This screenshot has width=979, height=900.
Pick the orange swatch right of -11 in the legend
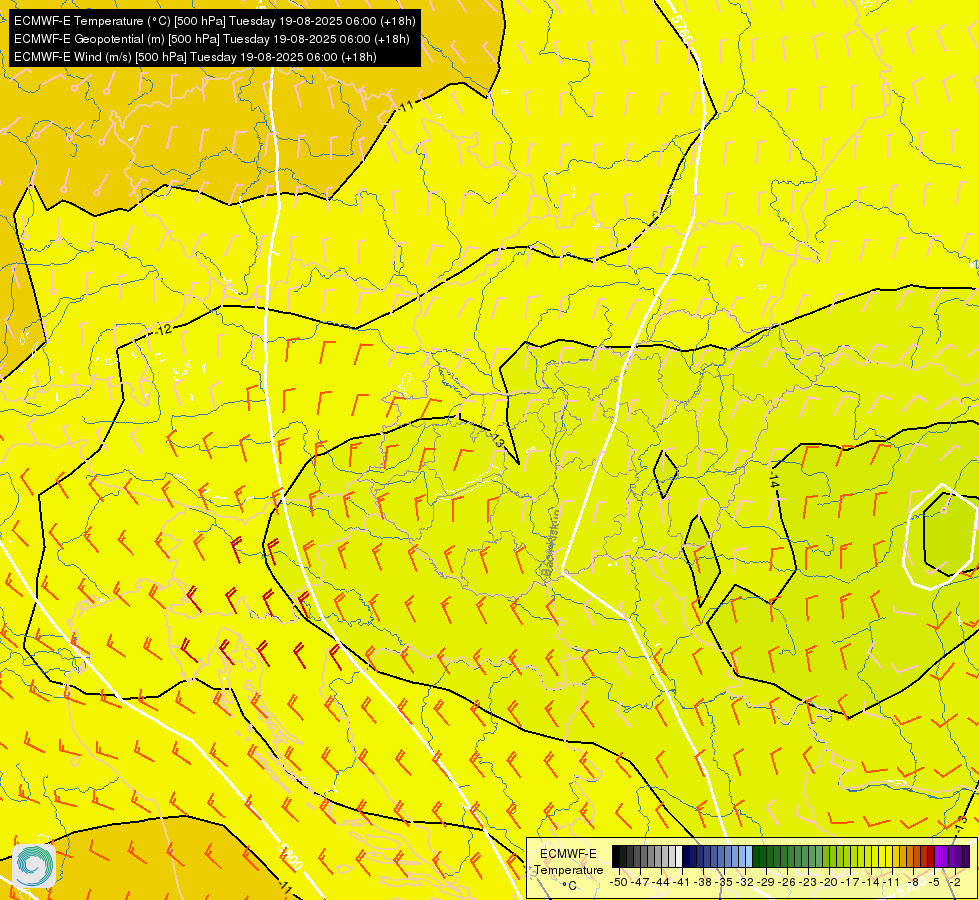[x=897, y=856]
